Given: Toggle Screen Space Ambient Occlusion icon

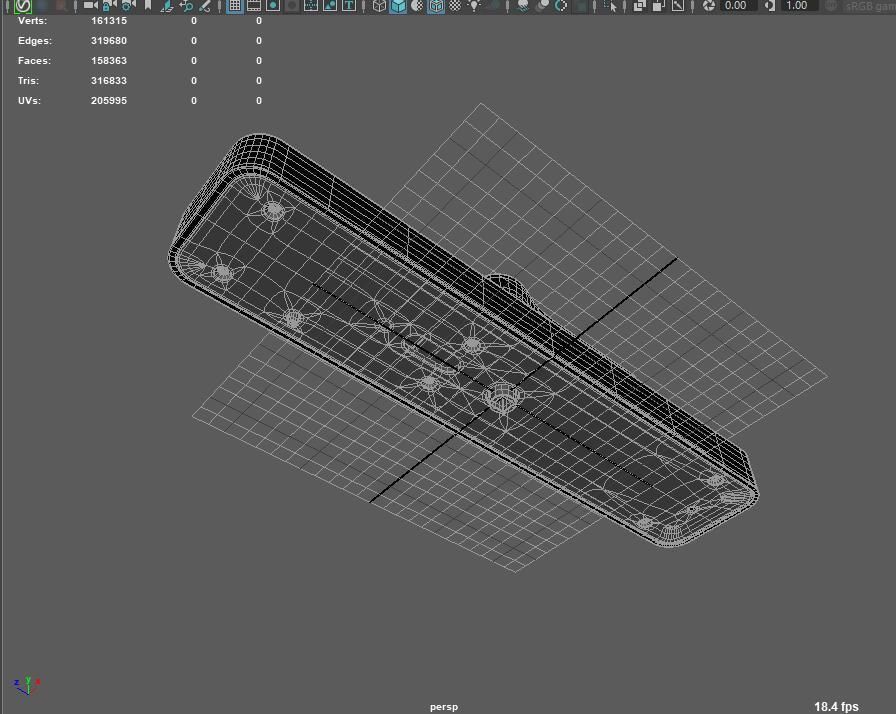Looking at the screenshot, I should [x=523, y=6].
